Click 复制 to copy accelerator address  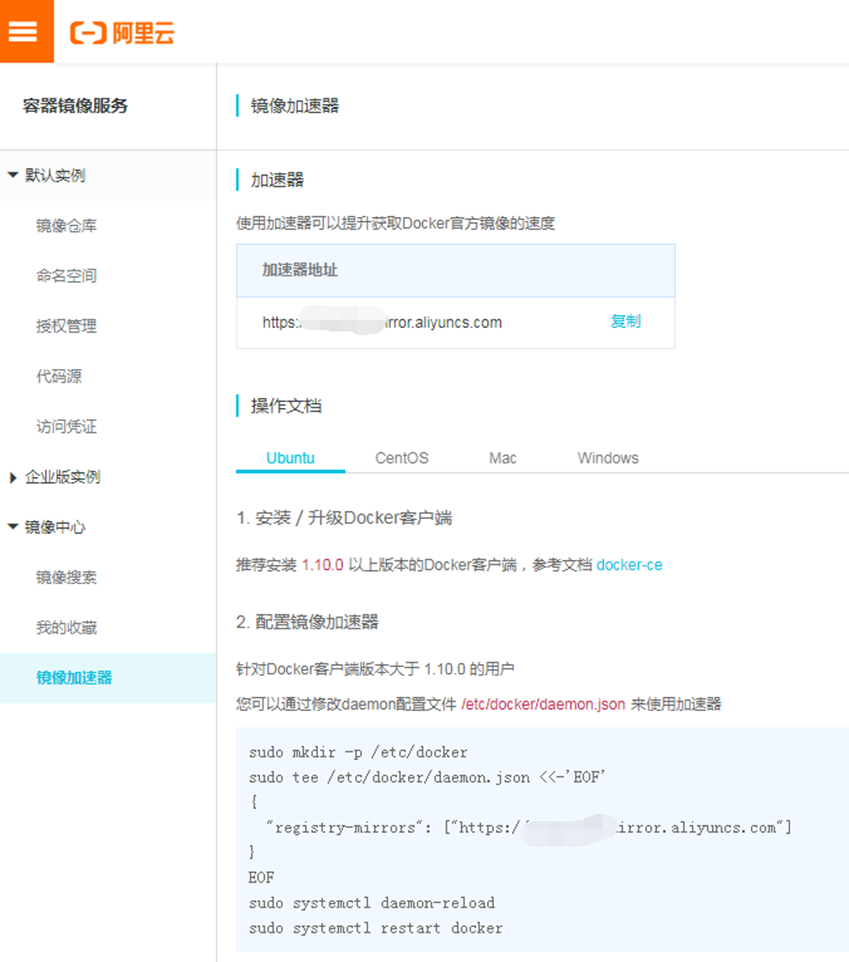[626, 321]
